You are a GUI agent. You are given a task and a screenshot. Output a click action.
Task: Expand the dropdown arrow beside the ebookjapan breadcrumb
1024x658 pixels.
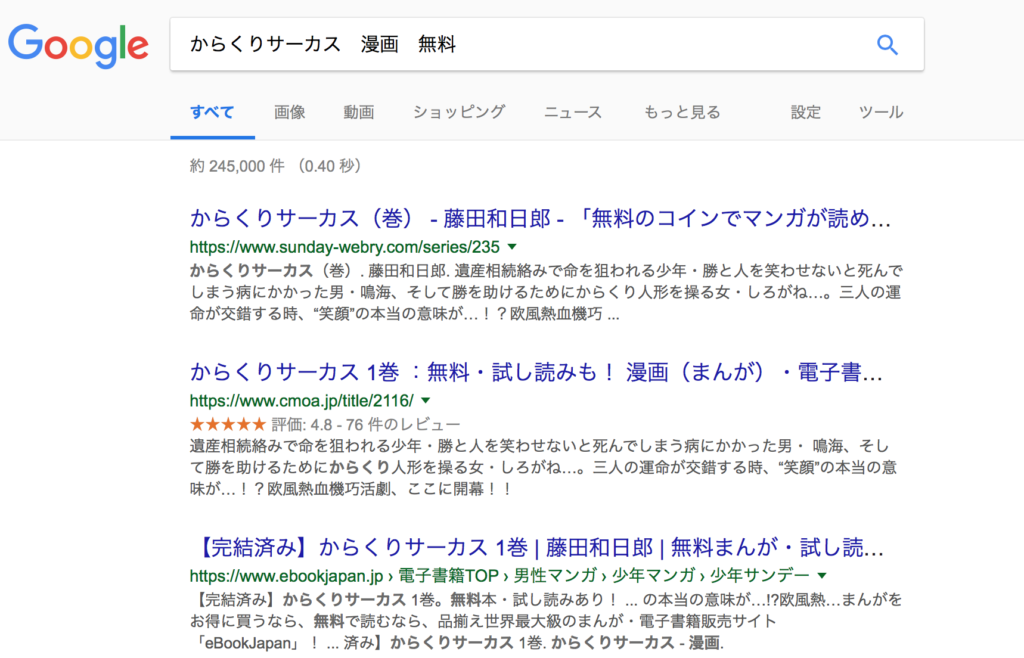point(822,575)
